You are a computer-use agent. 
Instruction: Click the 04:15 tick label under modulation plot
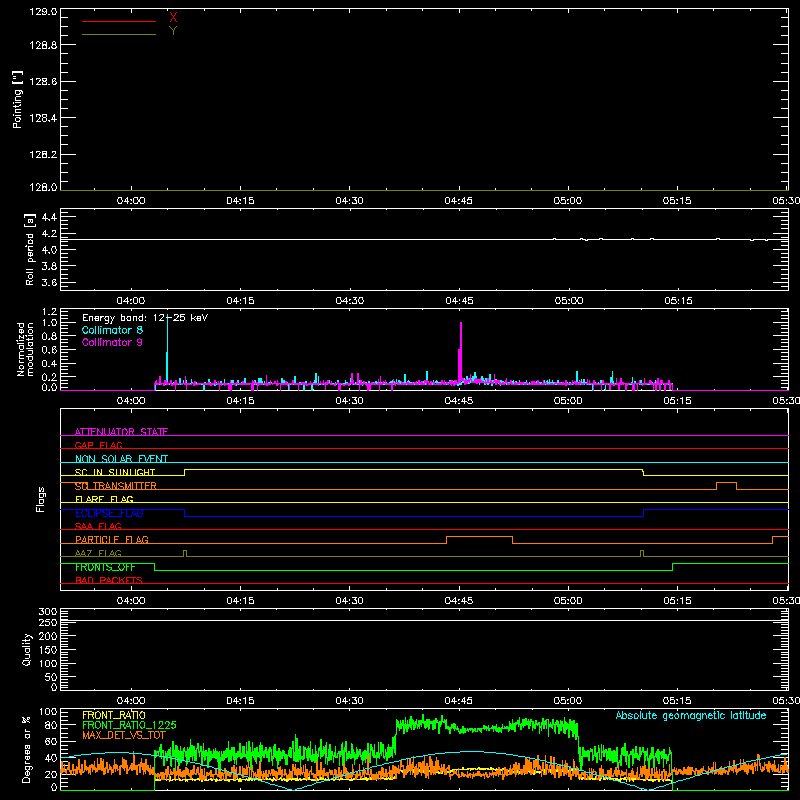tap(240, 401)
